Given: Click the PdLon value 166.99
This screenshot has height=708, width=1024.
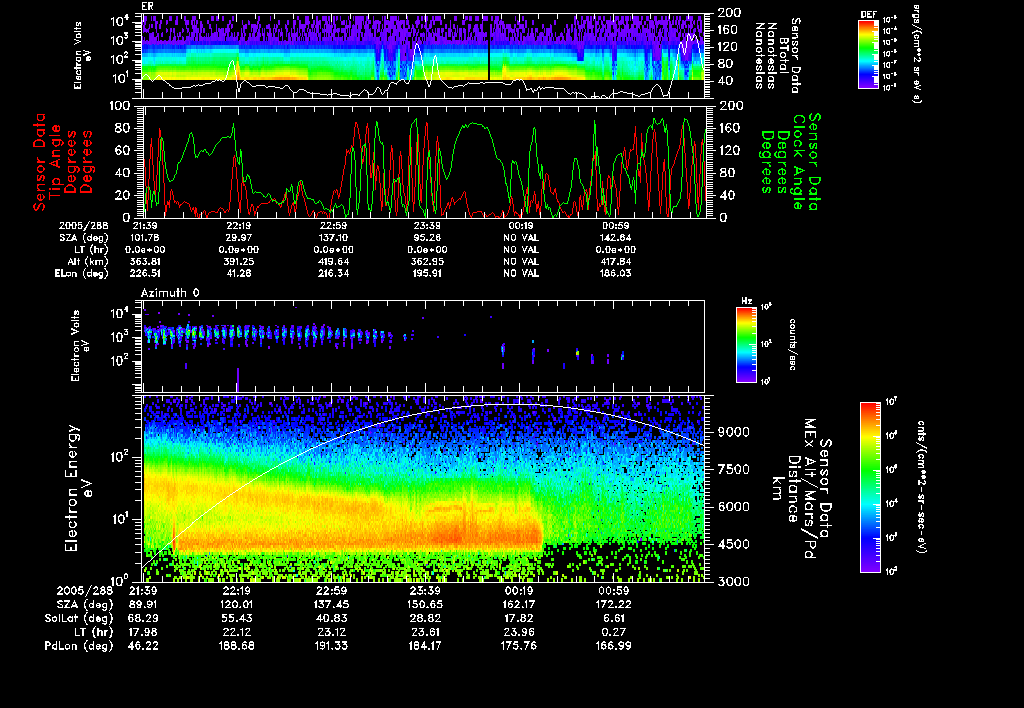Looking at the screenshot, I should [613, 646].
